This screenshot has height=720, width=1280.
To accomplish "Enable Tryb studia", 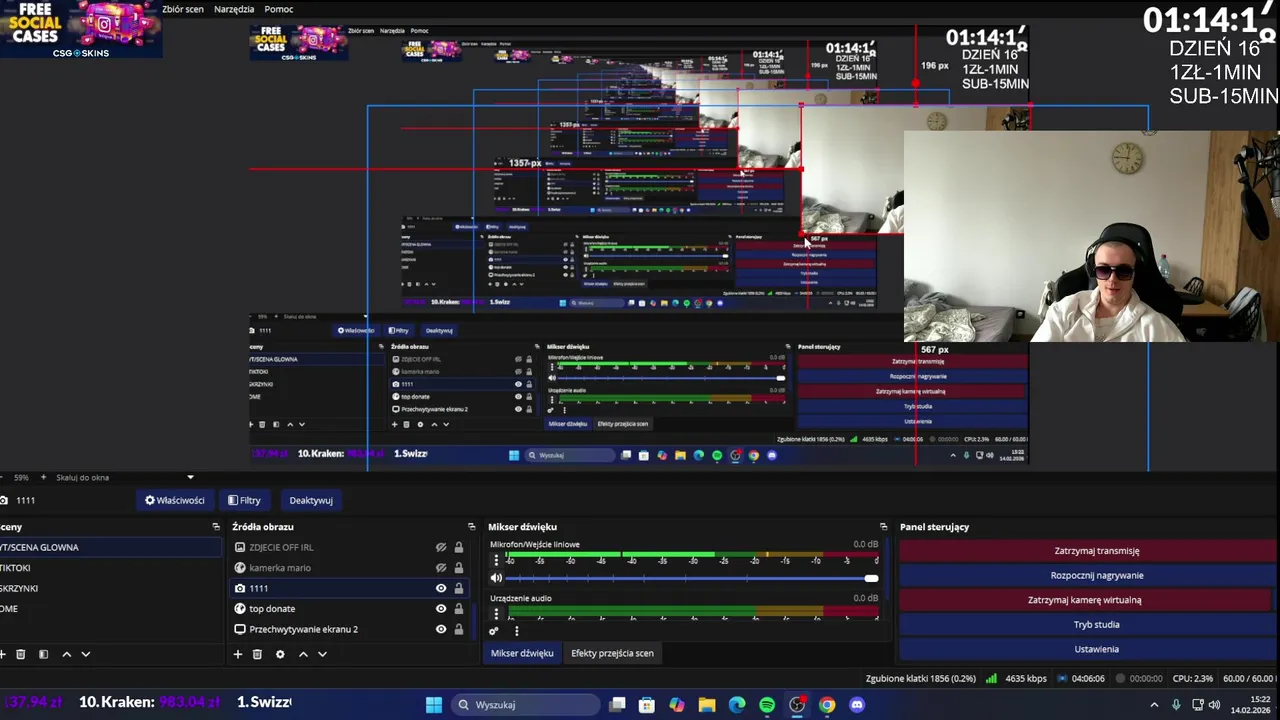I will pyautogui.click(x=1087, y=624).
